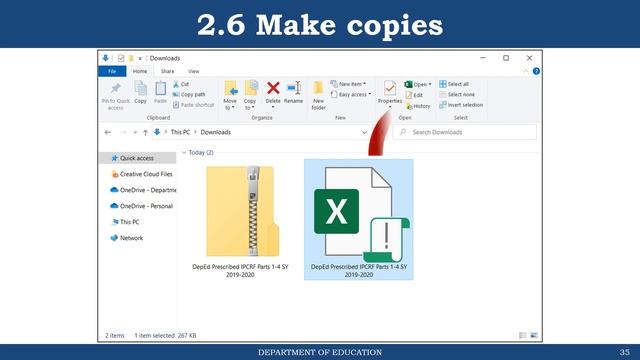The image size is (640, 360).
Task: Open the New item dropdown
Action: [348, 84]
